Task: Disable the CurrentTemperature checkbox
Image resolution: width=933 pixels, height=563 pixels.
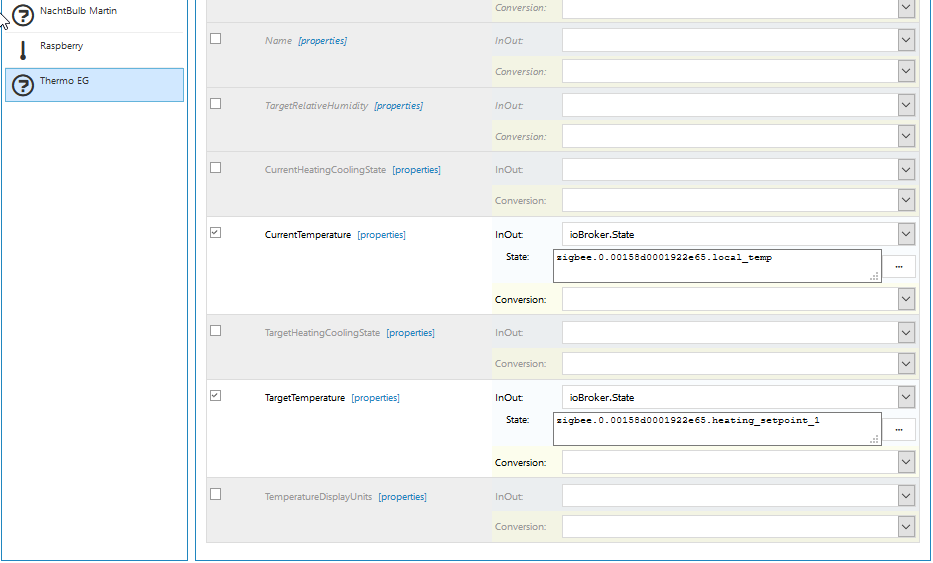Action: point(215,233)
